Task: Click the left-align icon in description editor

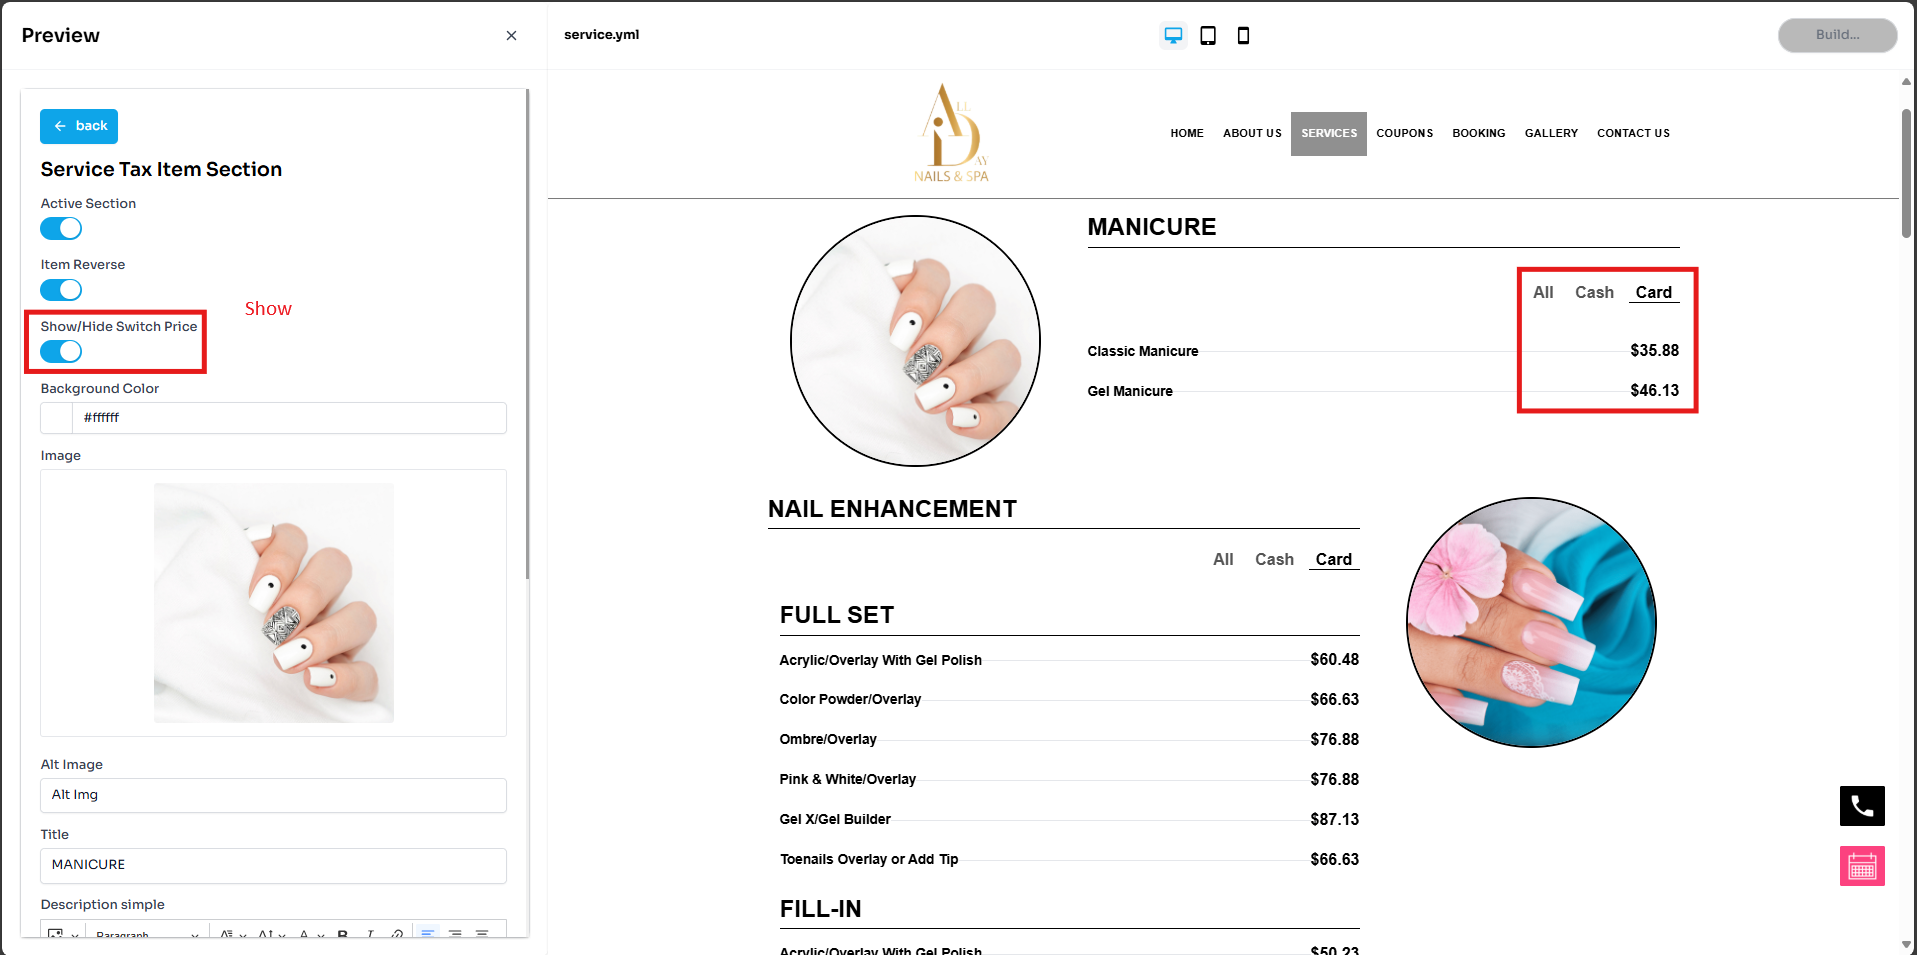Action: pos(428,933)
